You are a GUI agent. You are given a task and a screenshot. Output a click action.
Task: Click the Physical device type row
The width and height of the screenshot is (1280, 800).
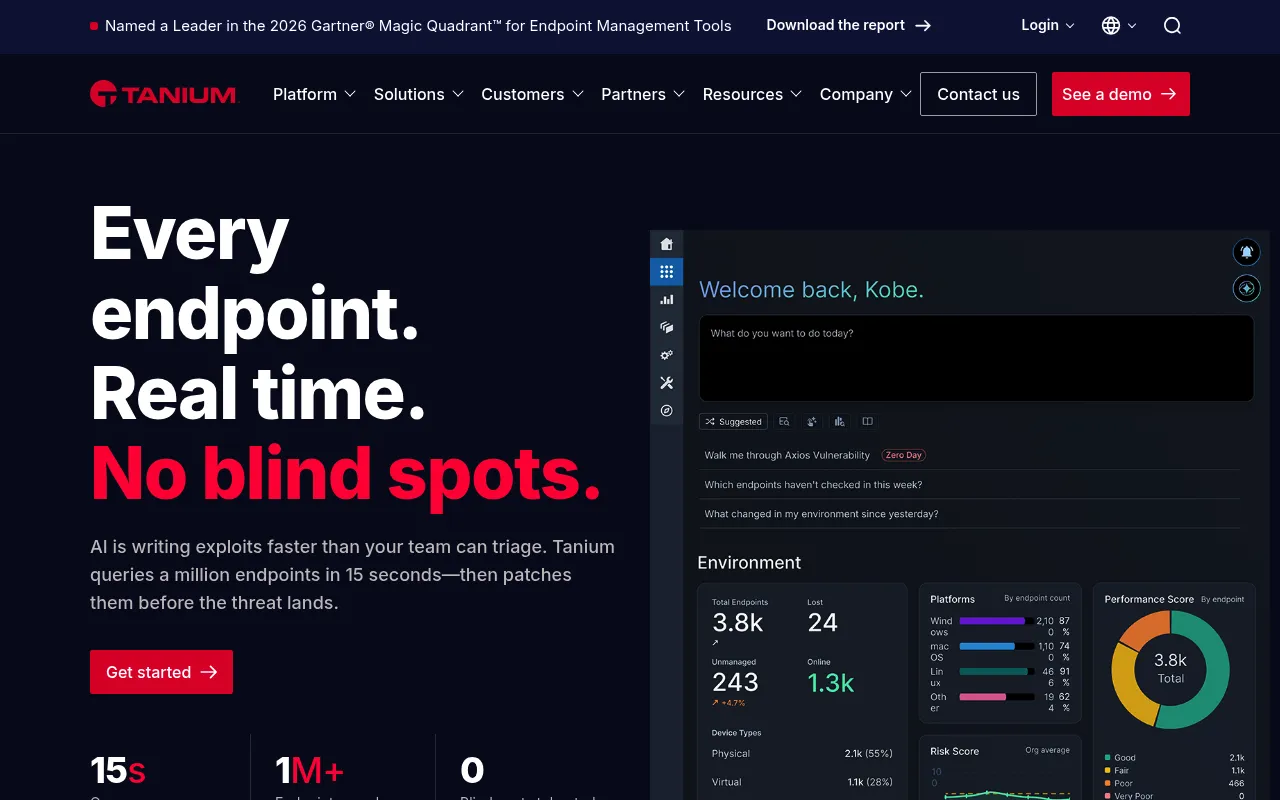tap(802, 754)
